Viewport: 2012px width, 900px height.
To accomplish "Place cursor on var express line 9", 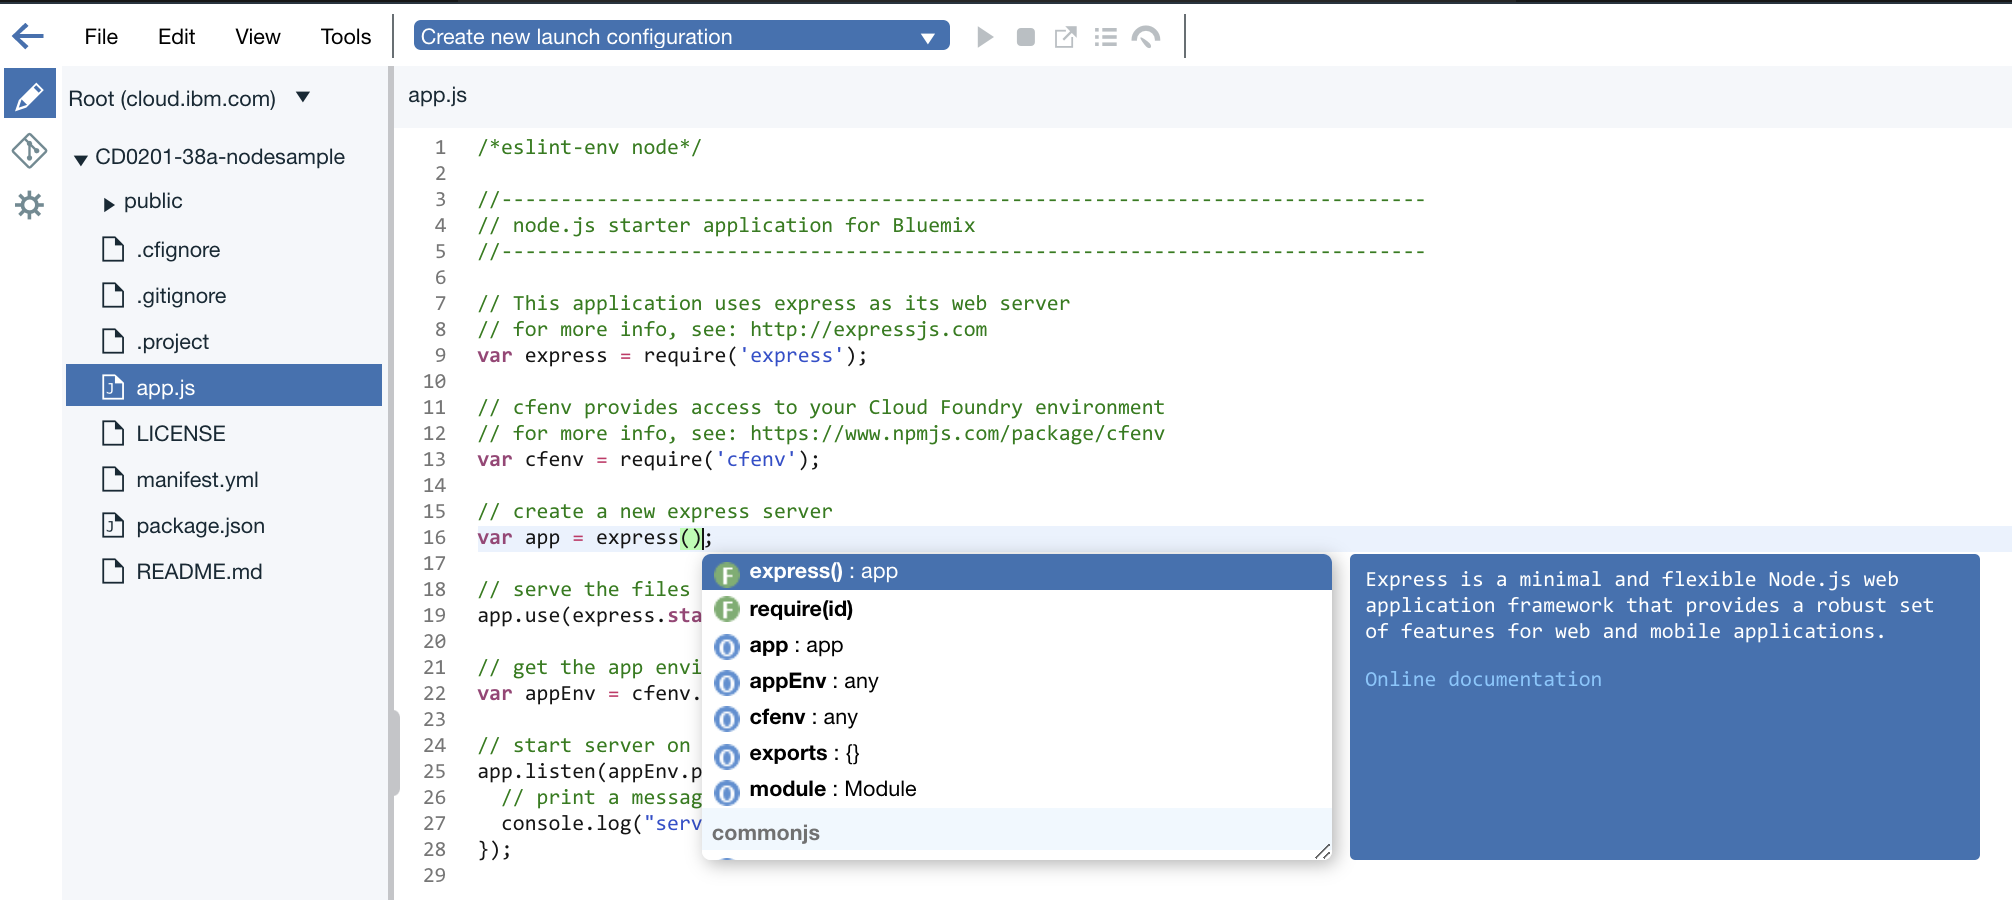I will pyautogui.click(x=672, y=355).
